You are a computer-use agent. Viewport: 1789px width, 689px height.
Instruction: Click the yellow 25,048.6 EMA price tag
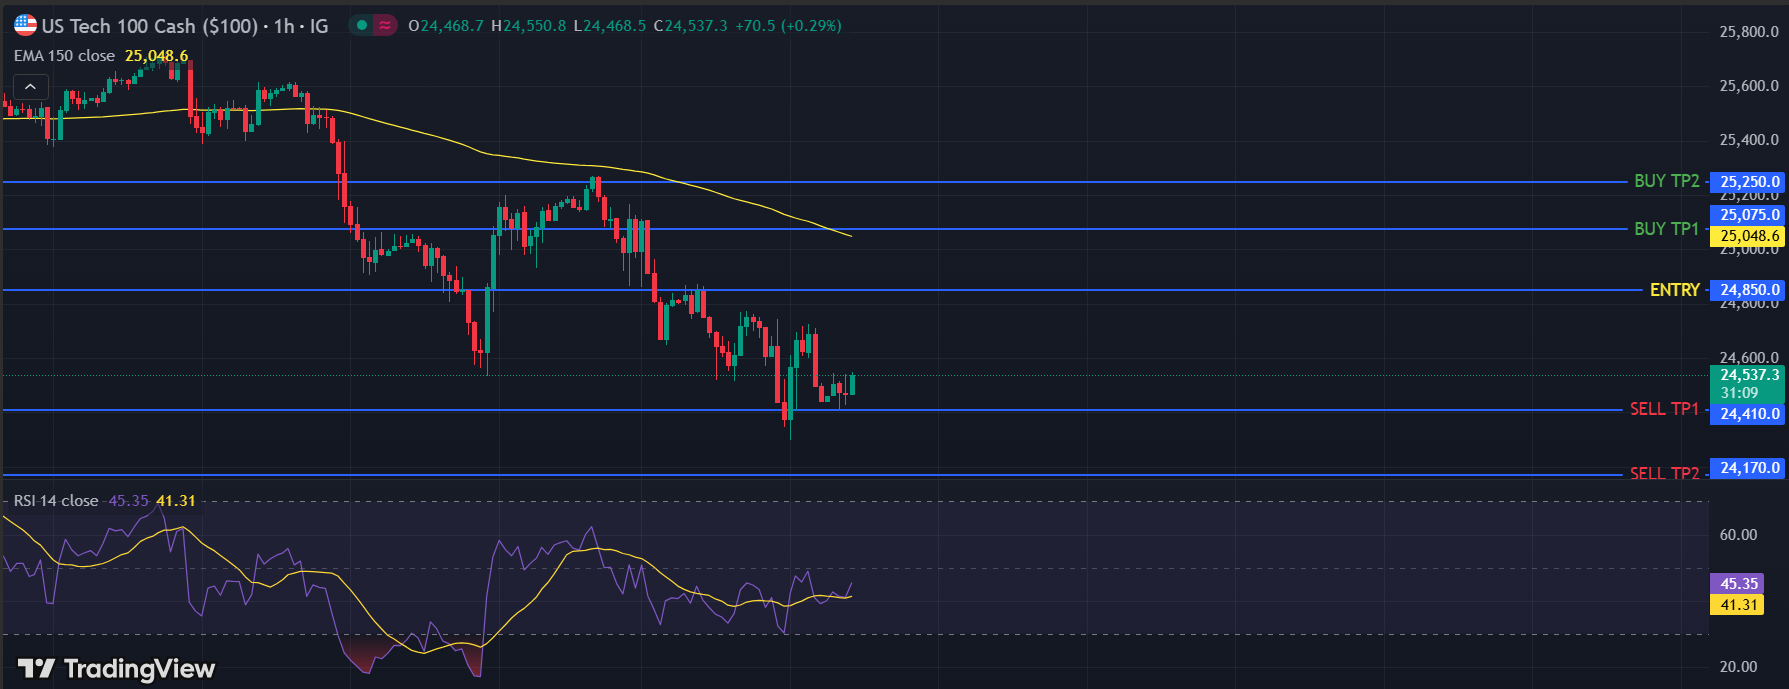pos(1749,236)
